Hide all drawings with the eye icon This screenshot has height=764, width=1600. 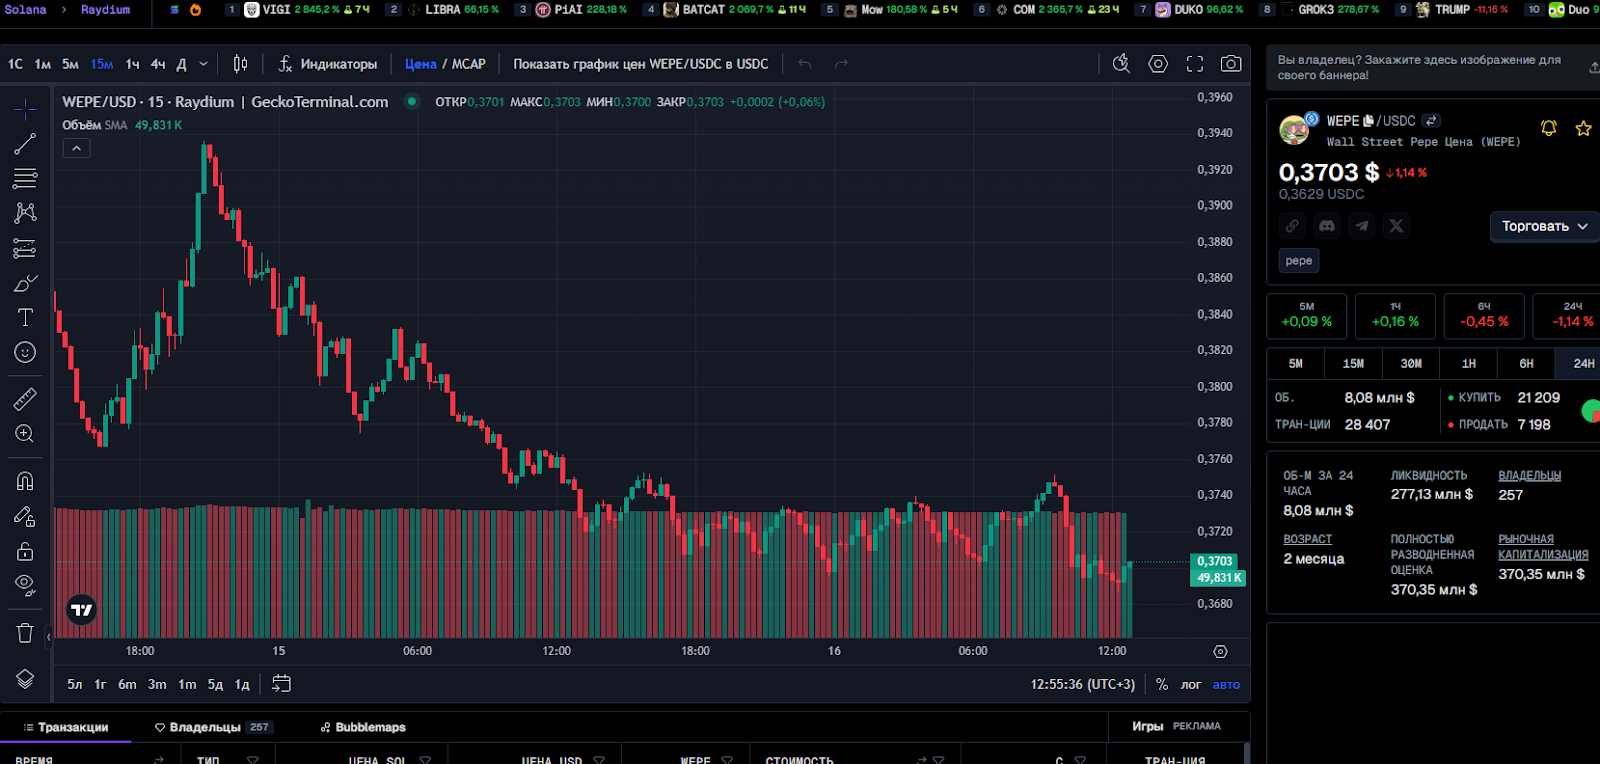click(x=25, y=585)
